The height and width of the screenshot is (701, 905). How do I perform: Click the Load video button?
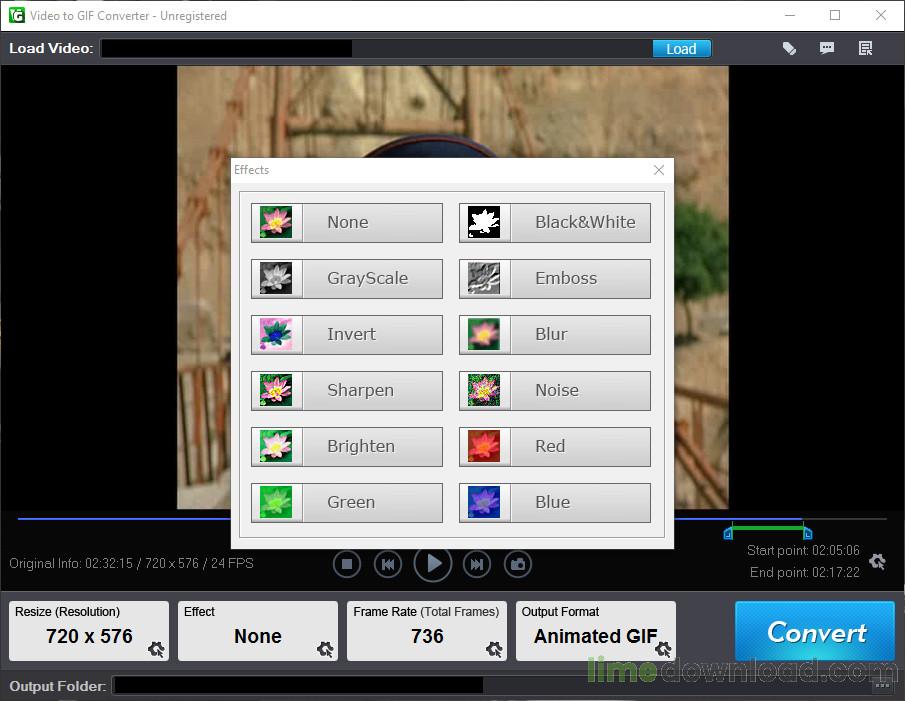click(681, 48)
